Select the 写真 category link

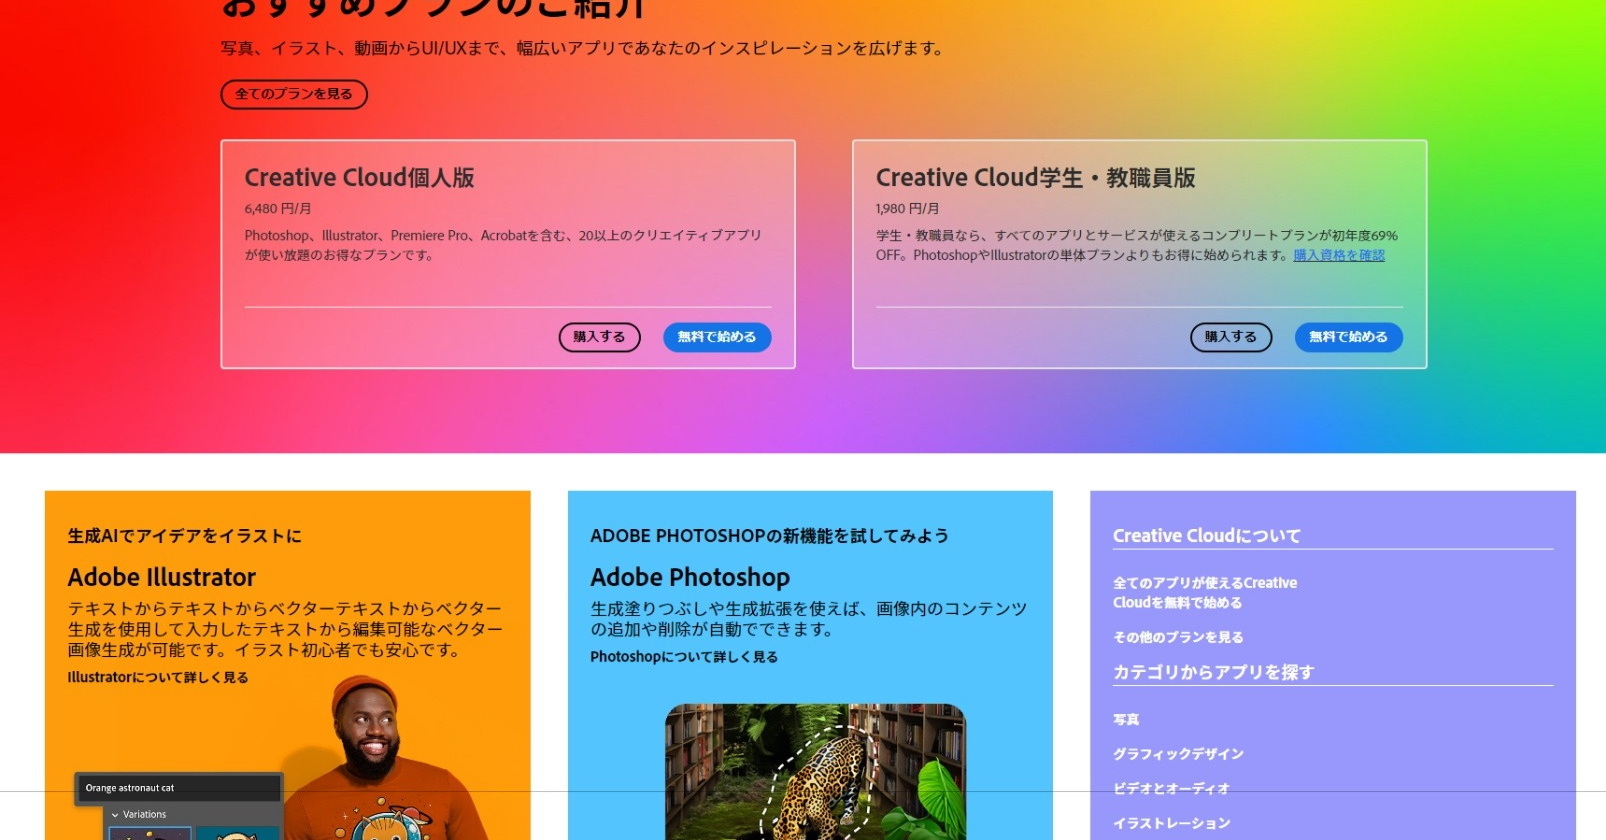point(1126,719)
